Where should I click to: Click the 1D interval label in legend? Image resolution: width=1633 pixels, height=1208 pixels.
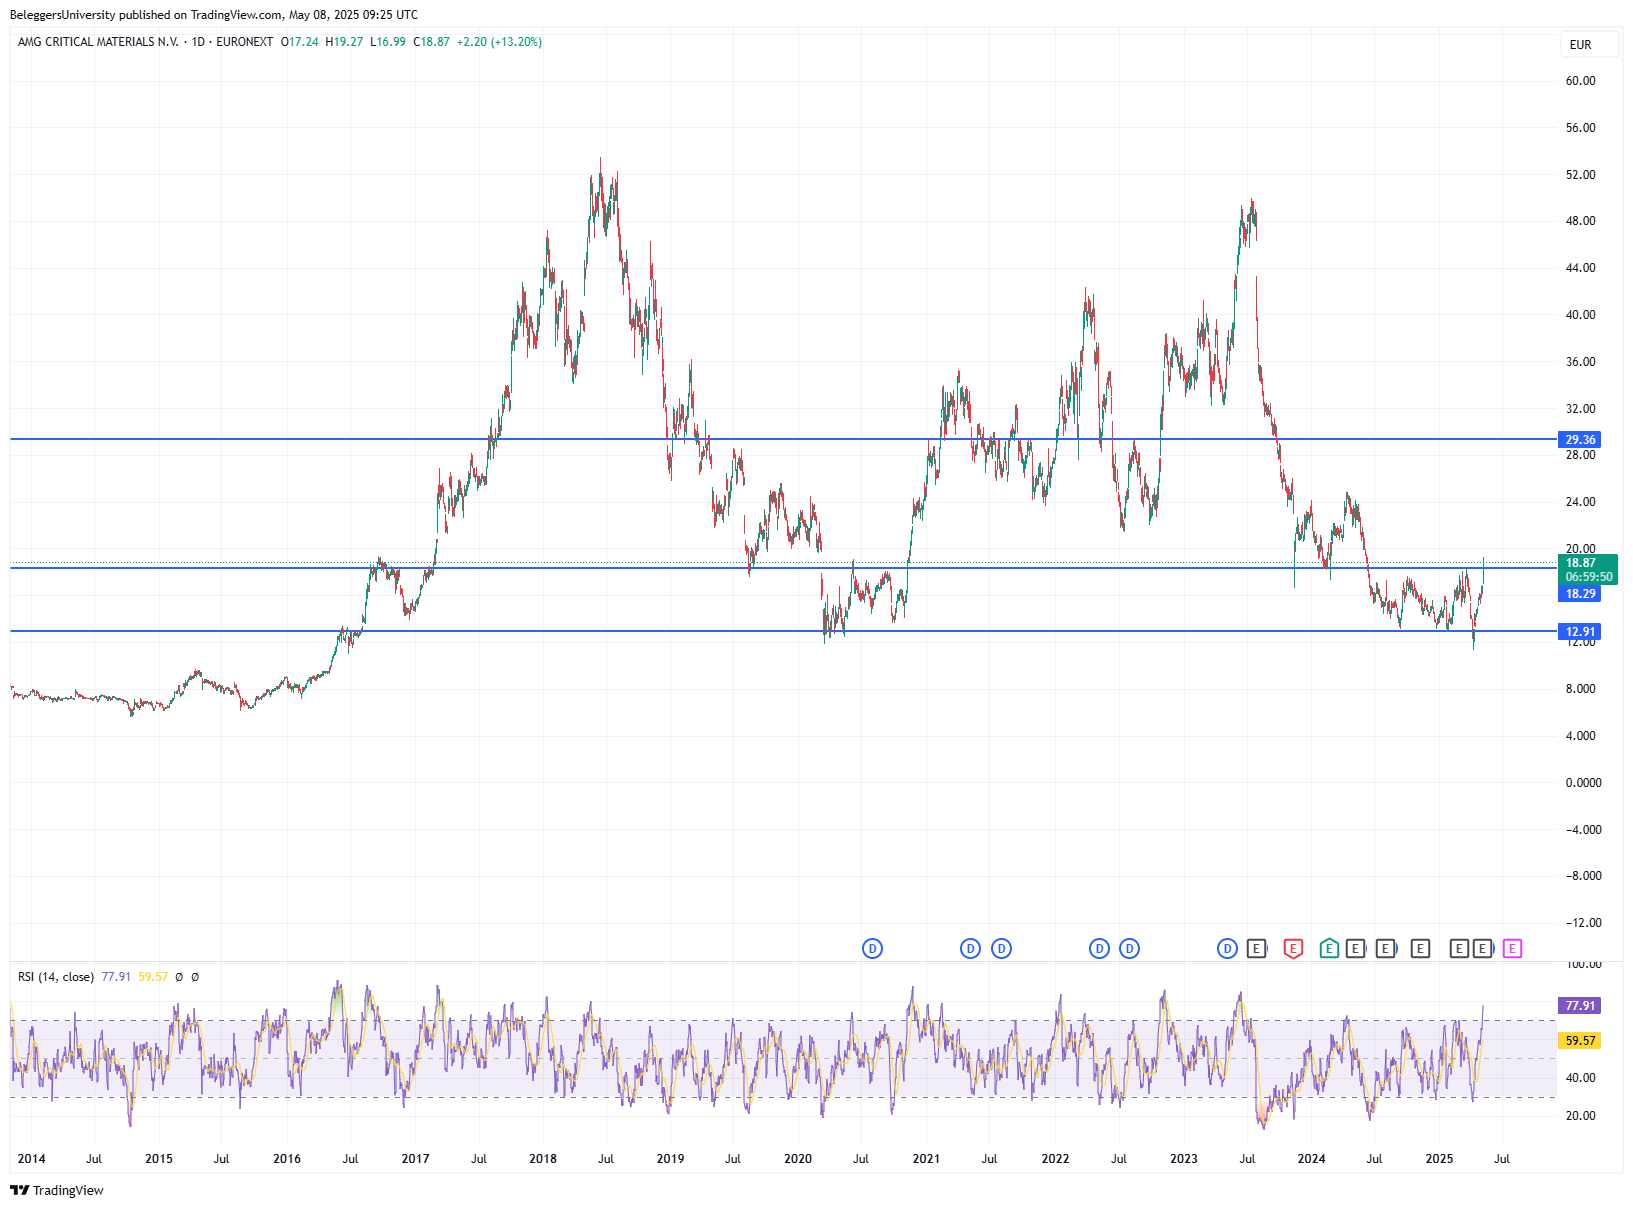tap(198, 42)
